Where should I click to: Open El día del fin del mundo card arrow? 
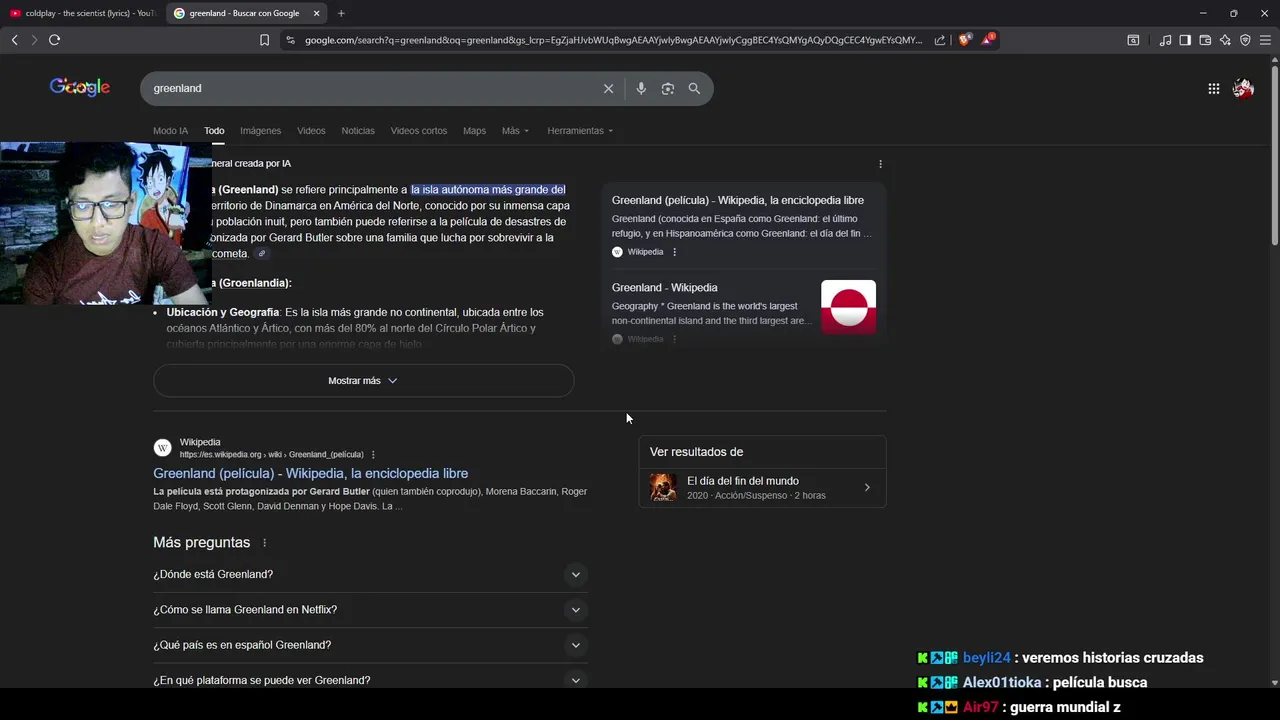867,488
